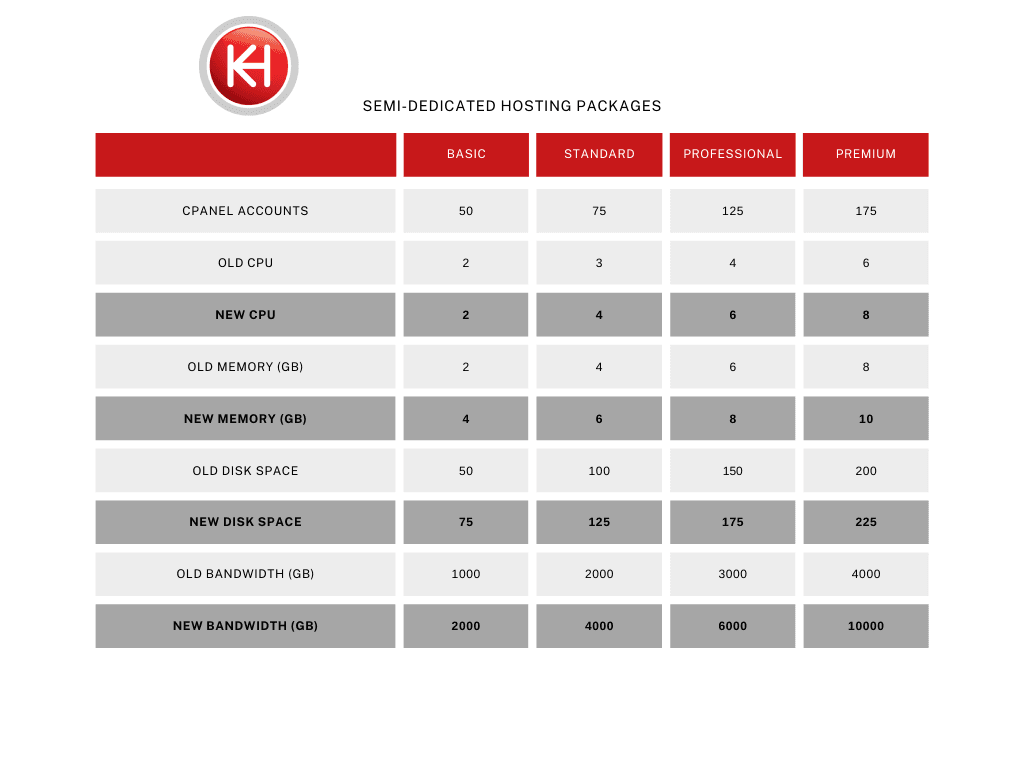Select the New Bandwidth (GB) row label

[246, 626]
